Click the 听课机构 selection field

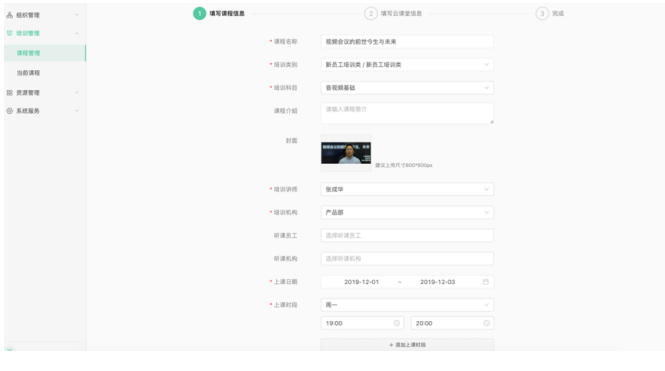click(407, 259)
